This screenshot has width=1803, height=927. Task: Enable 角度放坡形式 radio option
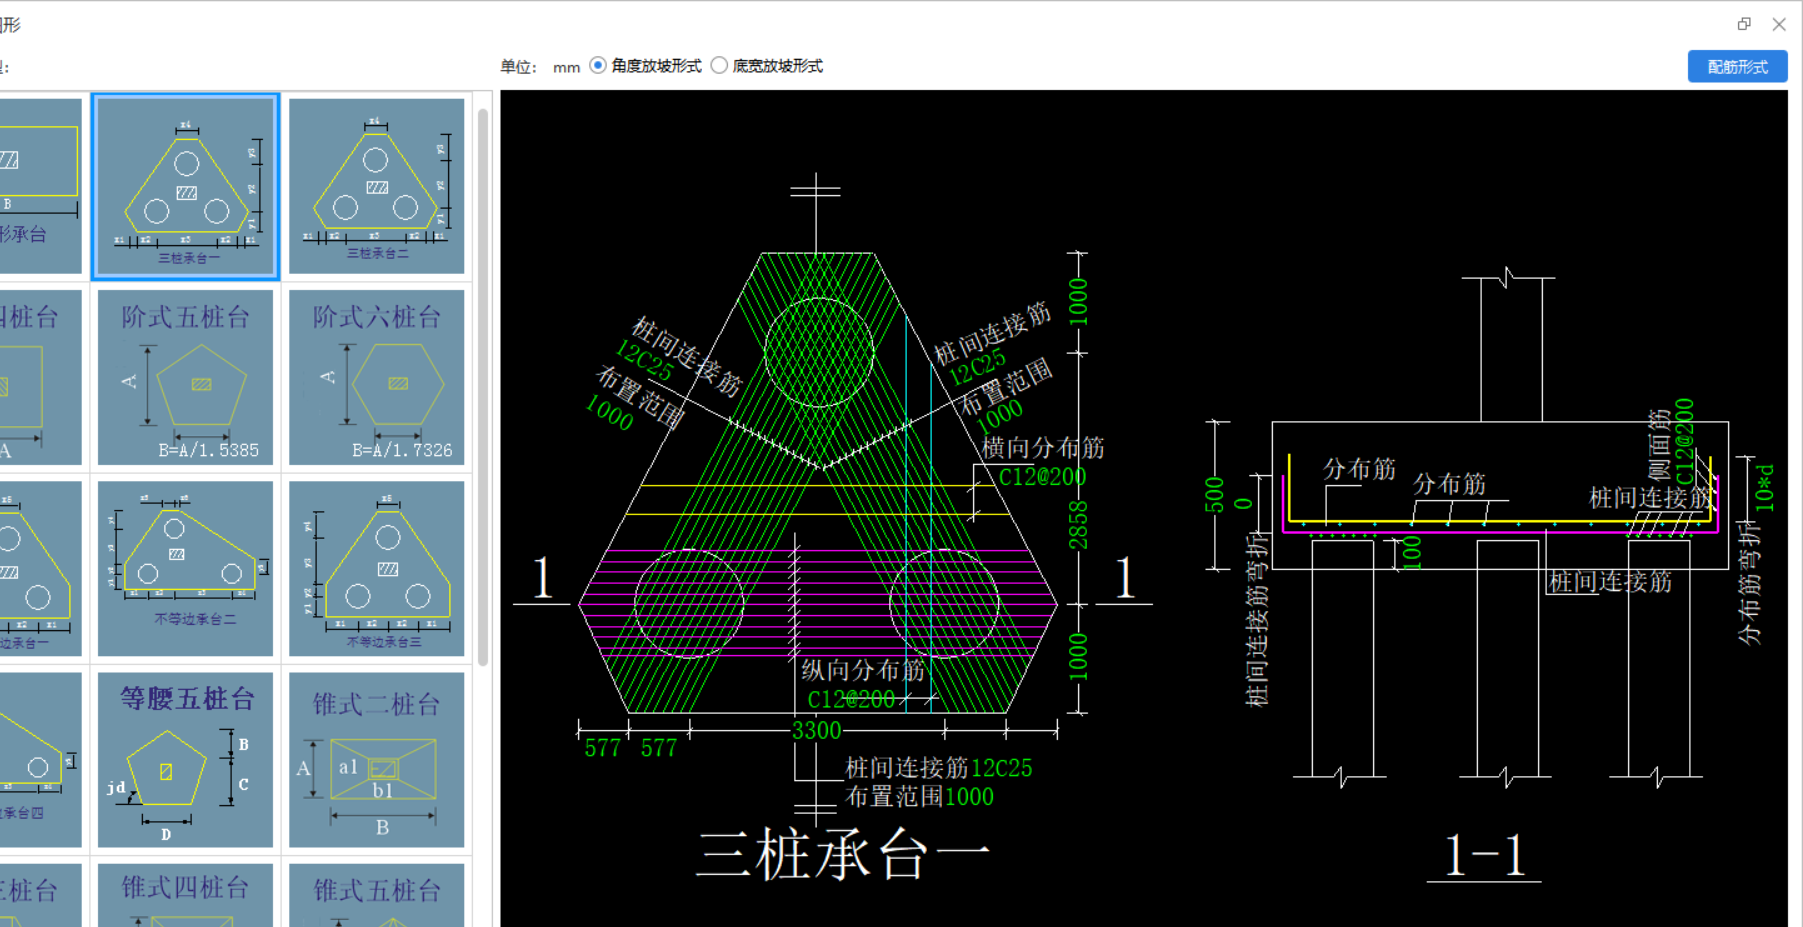pyautogui.click(x=598, y=65)
